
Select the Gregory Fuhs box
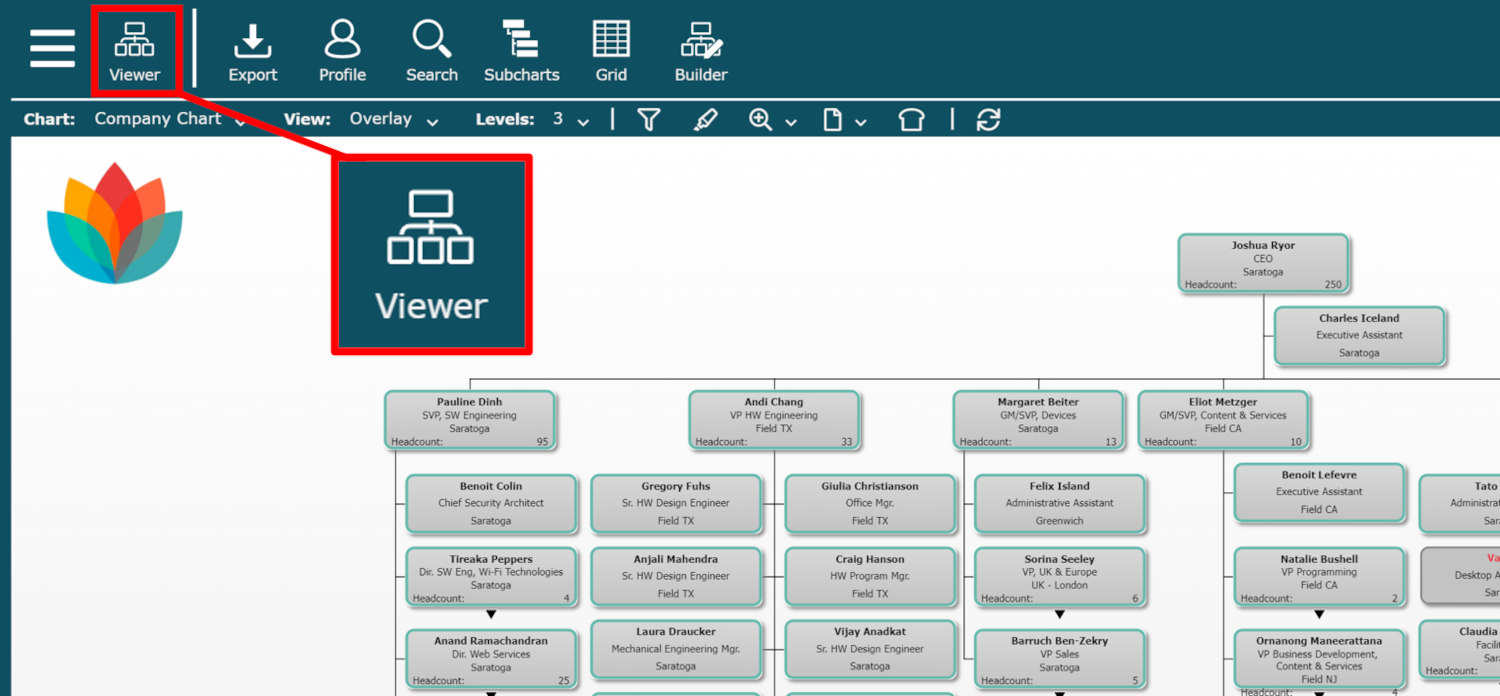[x=676, y=503]
